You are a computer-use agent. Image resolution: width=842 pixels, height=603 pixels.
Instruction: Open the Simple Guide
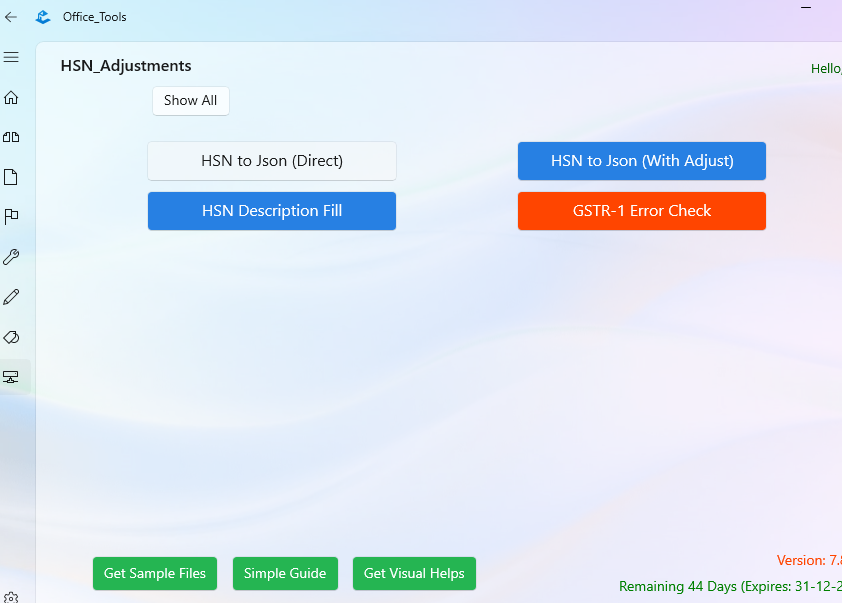pyautogui.click(x=285, y=573)
